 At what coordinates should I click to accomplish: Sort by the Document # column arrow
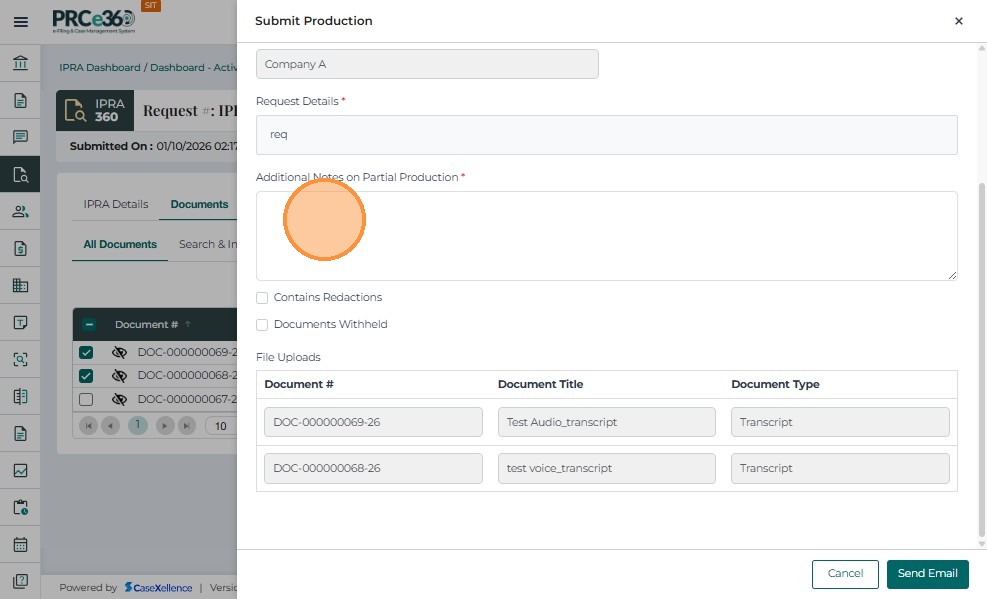tap(187, 325)
